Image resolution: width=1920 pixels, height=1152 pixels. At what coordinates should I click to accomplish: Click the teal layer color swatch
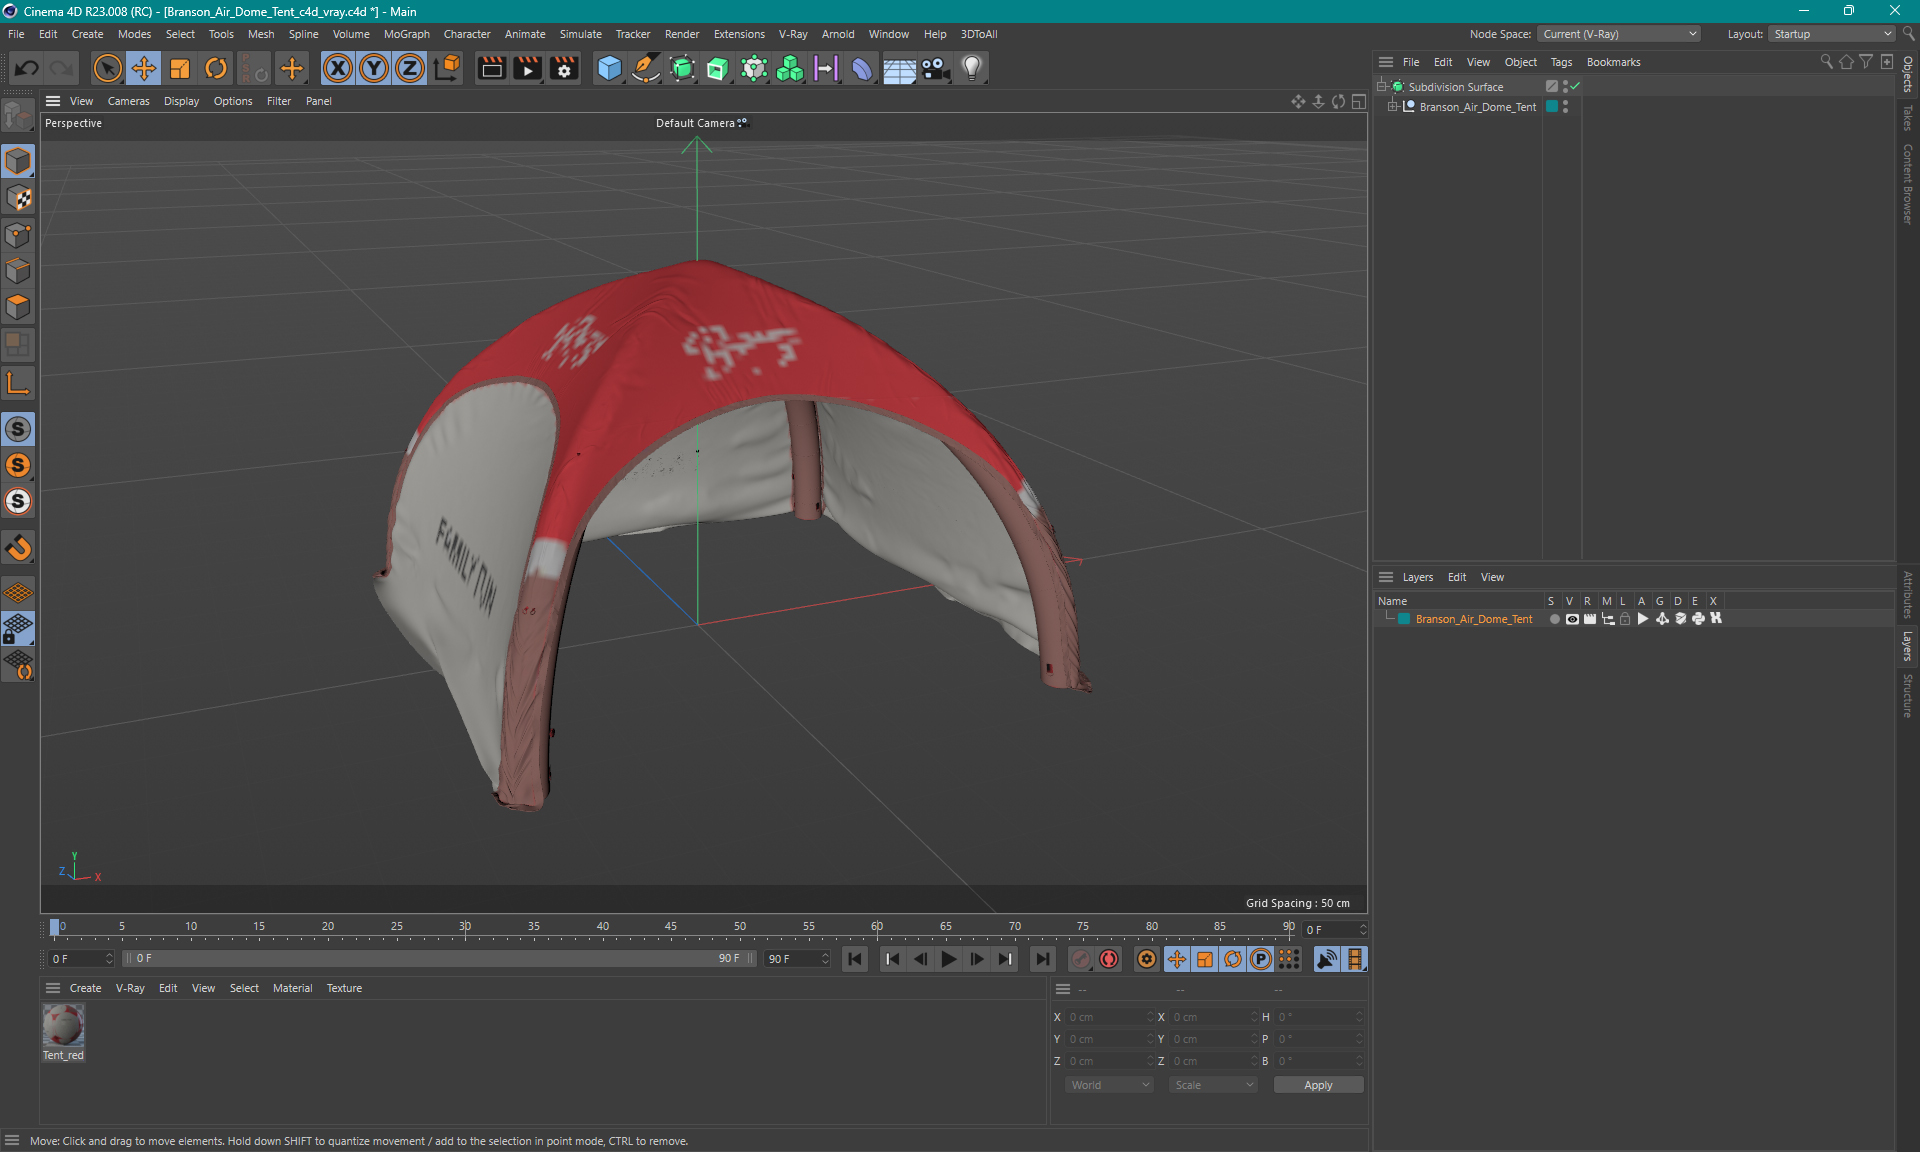(1404, 619)
